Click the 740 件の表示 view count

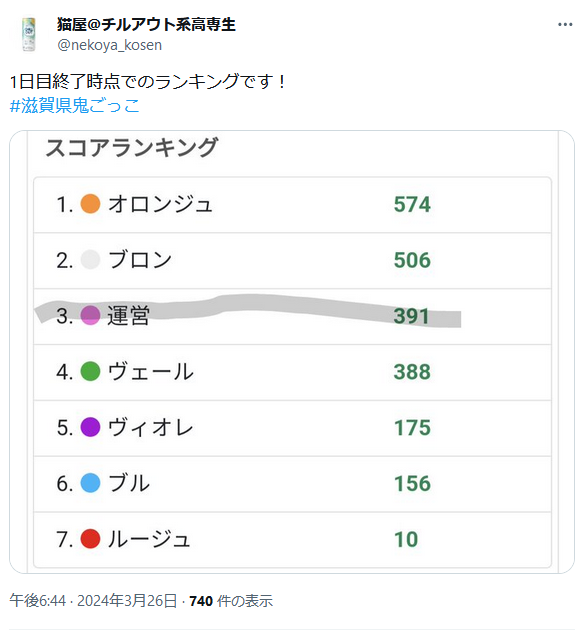pos(231,601)
